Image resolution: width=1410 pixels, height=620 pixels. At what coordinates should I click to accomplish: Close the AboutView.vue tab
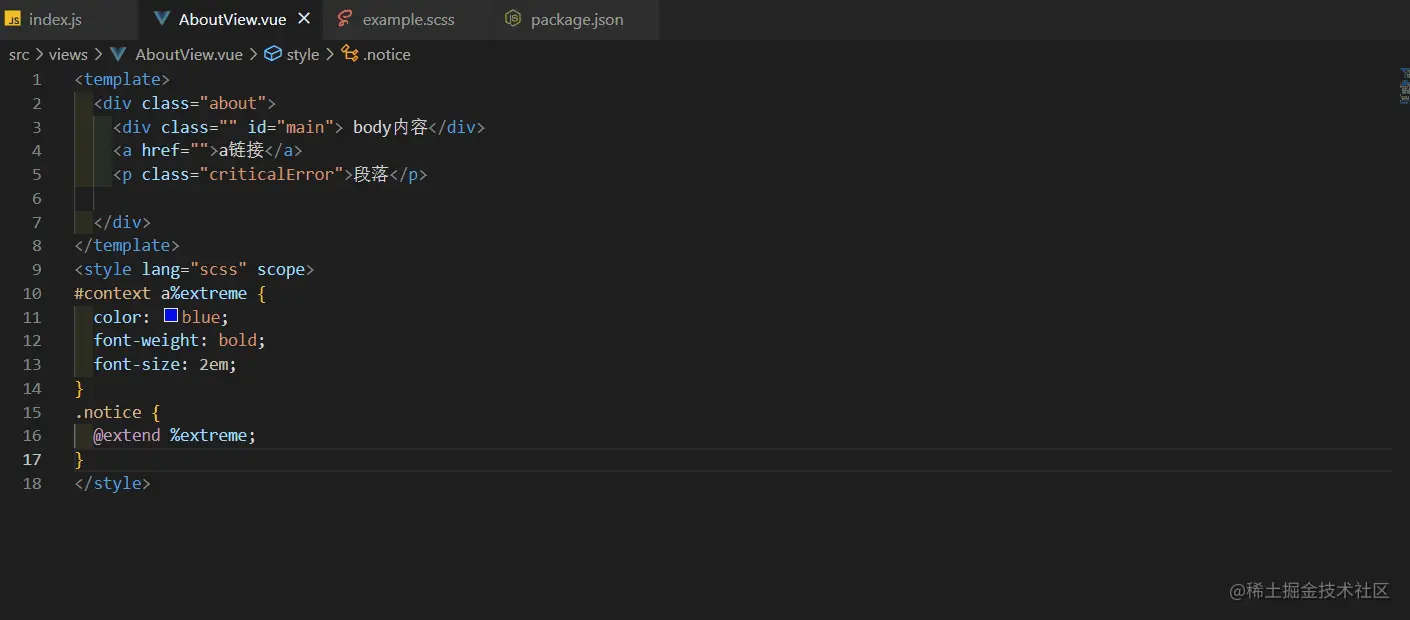304,17
